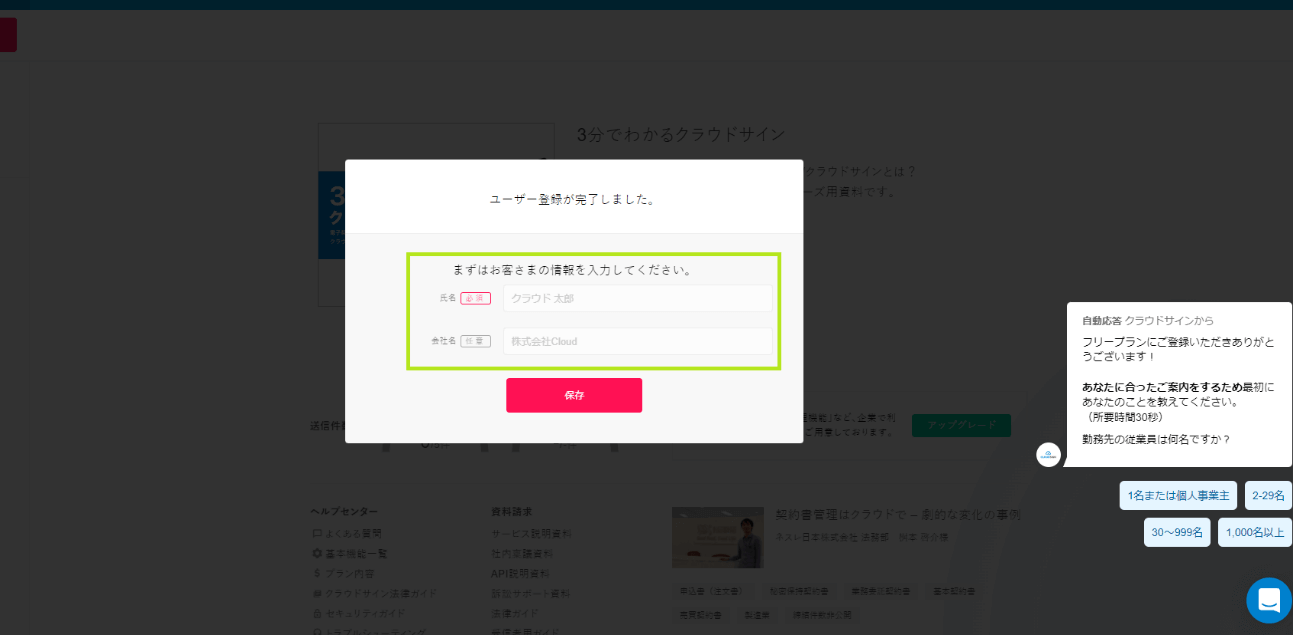Select the 1名または個人事業主 reply option
Screen dimensions: 1293x635
(1177, 495)
